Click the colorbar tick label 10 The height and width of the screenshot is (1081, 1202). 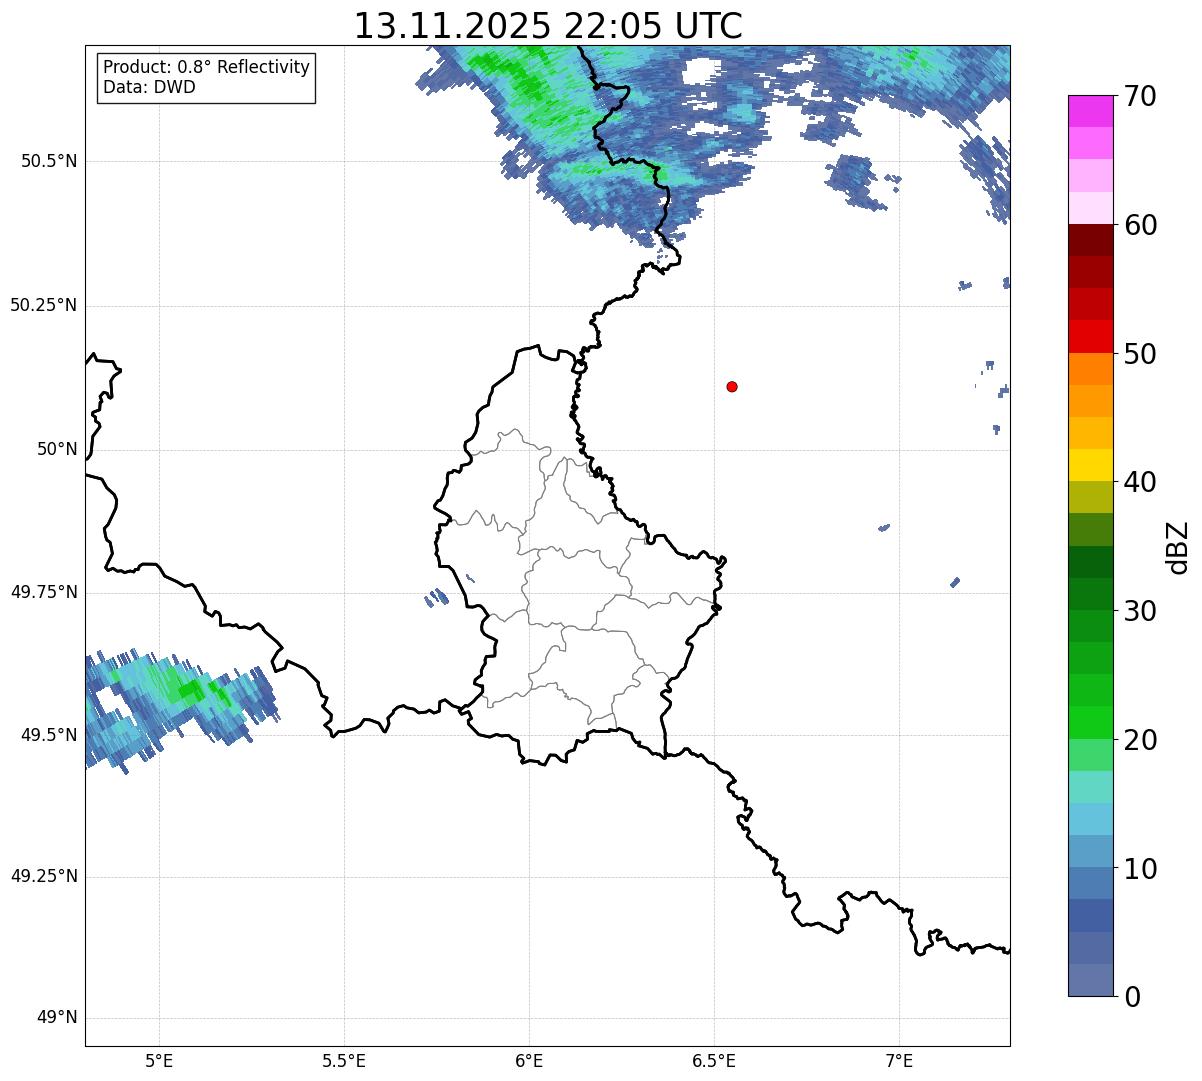coord(1140,869)
